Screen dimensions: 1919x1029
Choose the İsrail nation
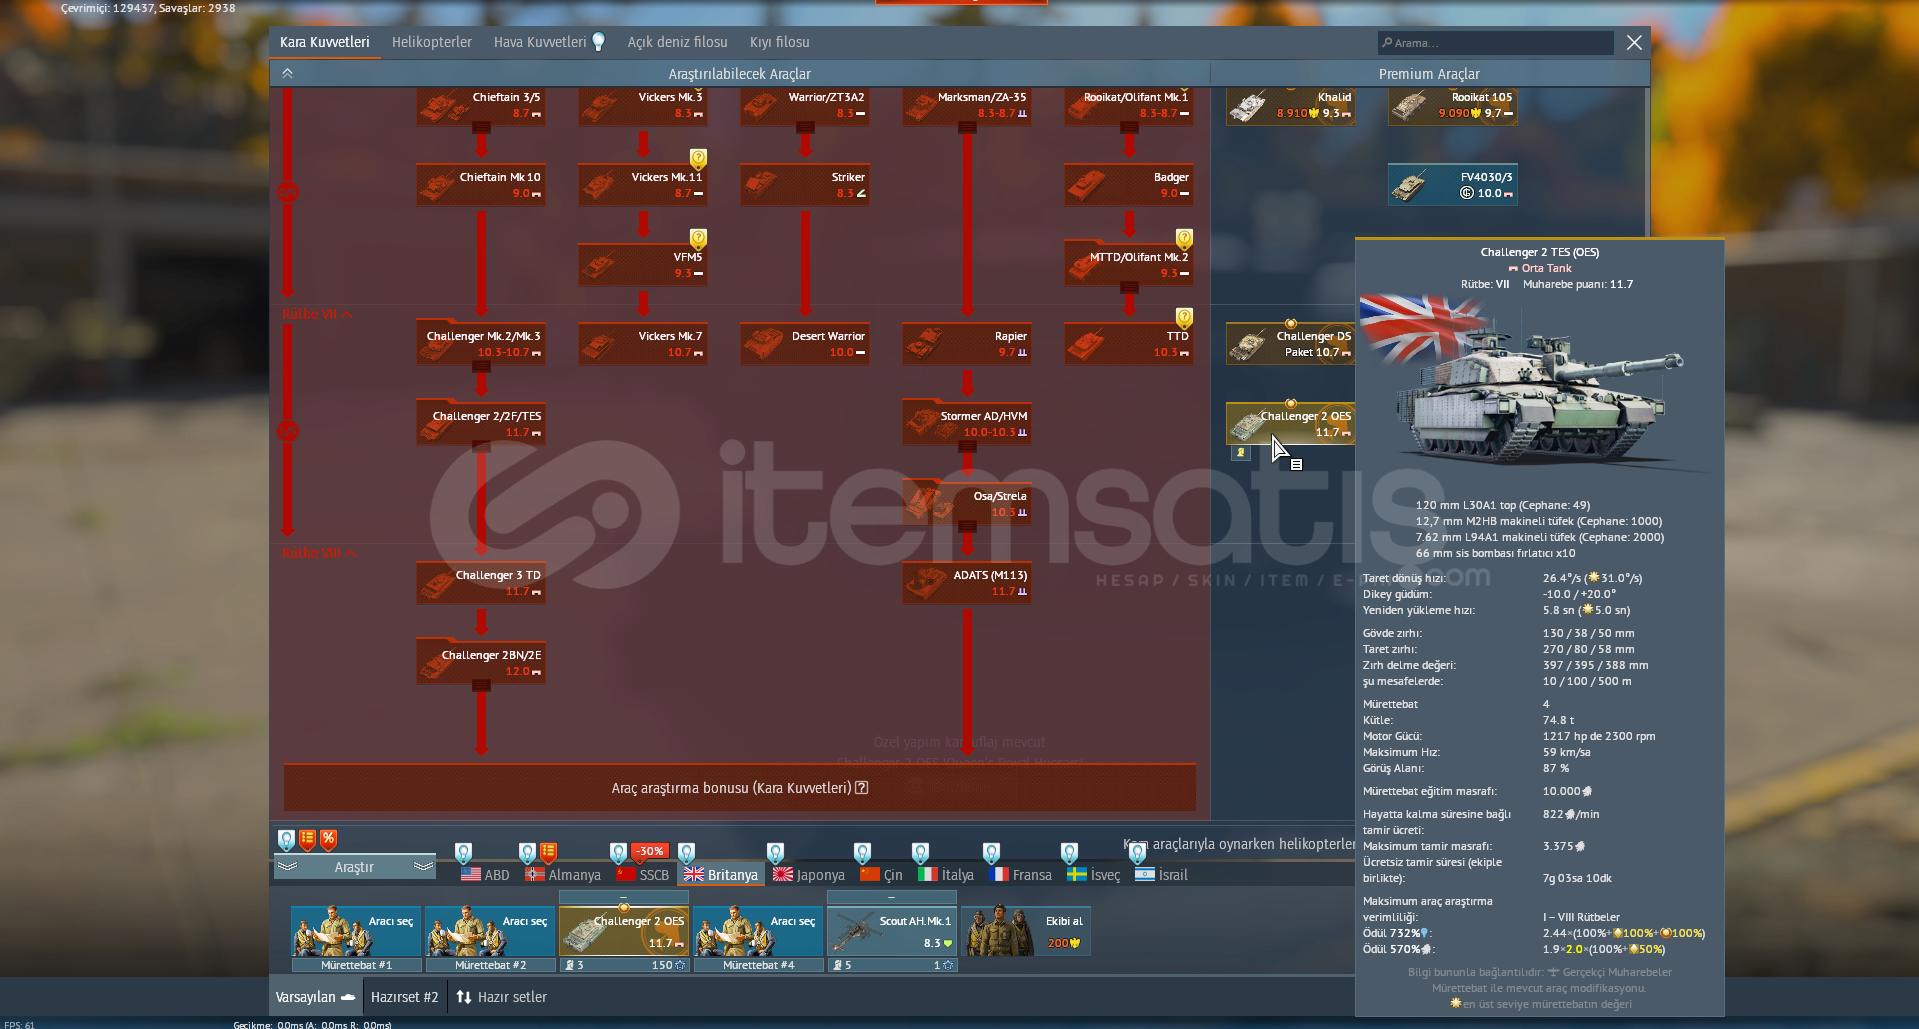tap(1161, 875)
